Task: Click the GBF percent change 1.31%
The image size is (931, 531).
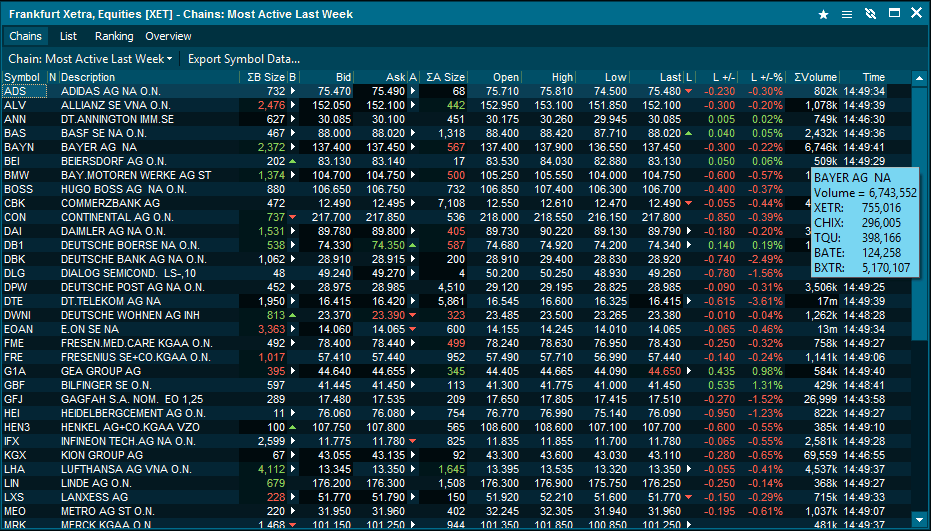Action: (x=767, y=385)
